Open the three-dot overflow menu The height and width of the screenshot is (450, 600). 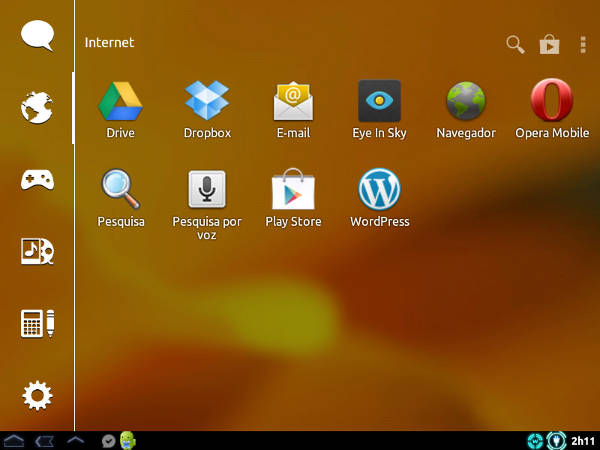tap(583, 45)
